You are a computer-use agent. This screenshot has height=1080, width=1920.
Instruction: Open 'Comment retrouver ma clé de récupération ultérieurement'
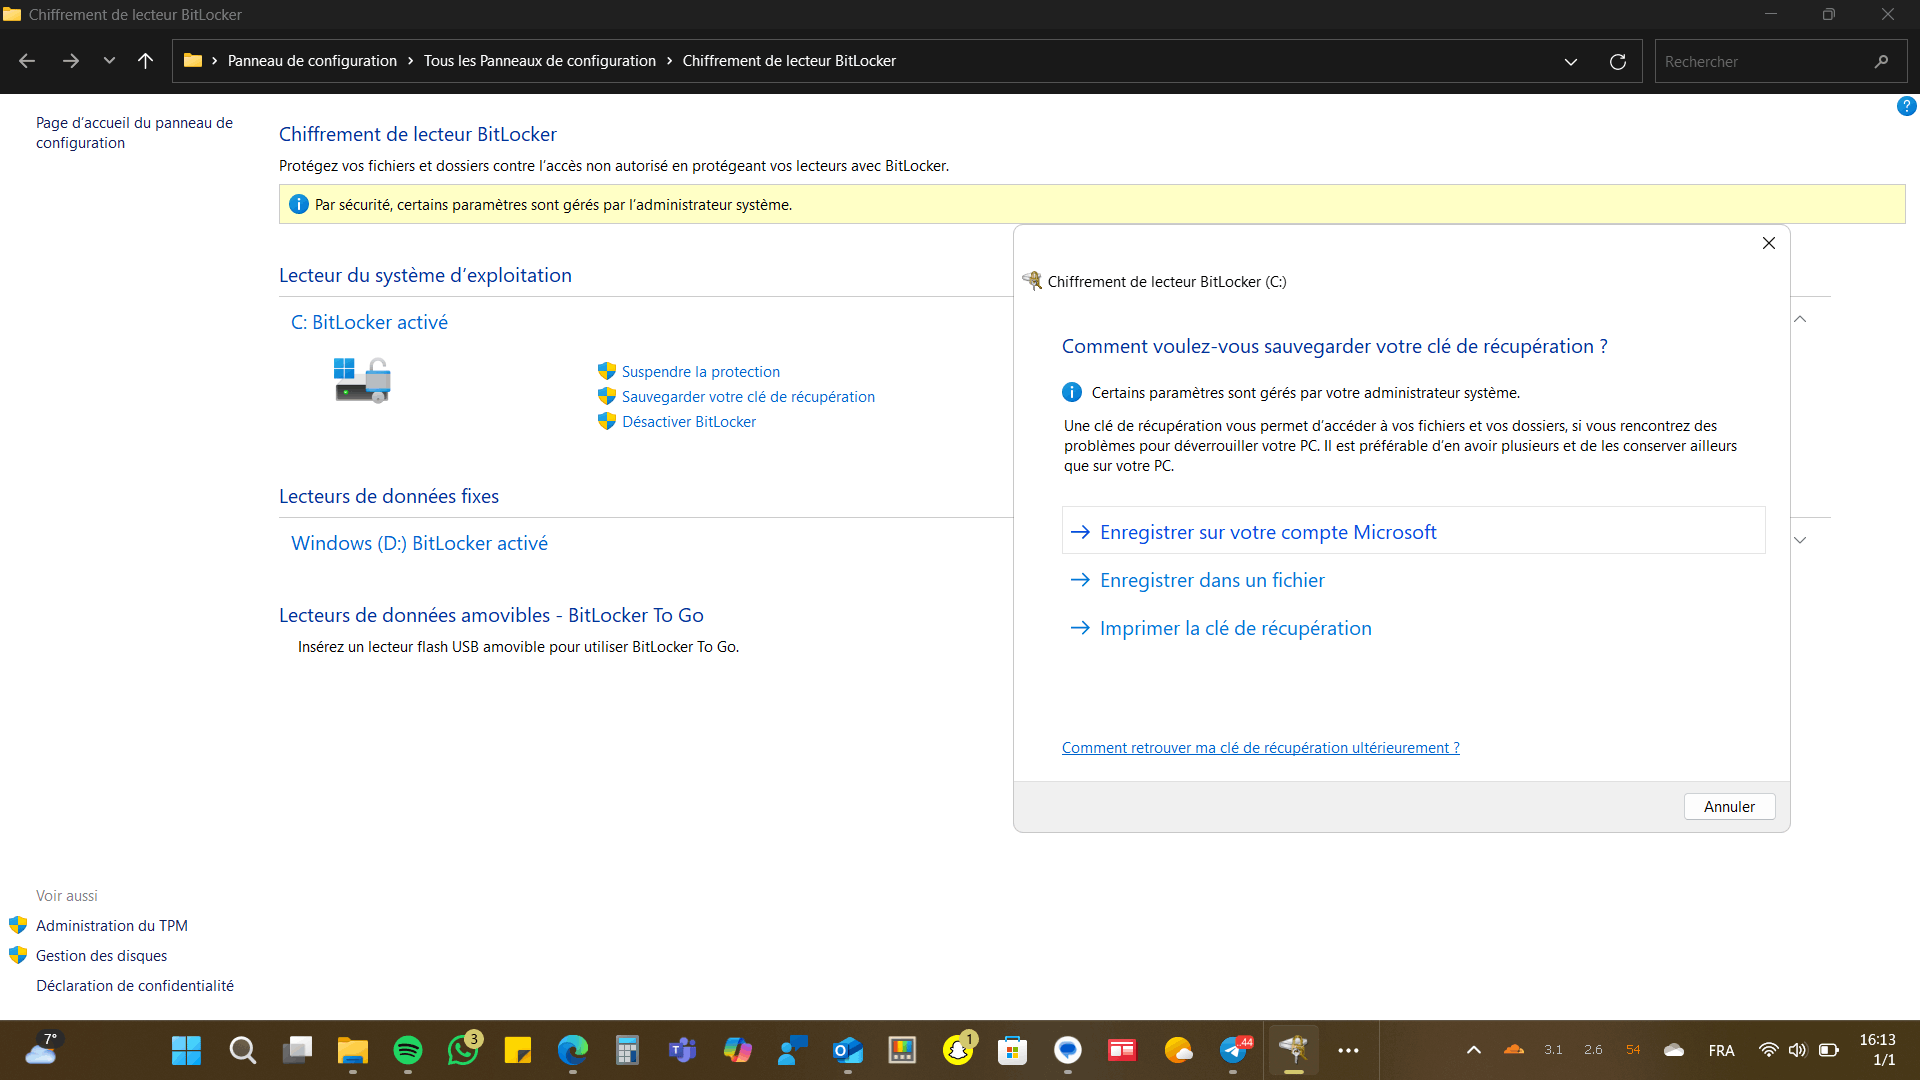tap(1260, 748)
